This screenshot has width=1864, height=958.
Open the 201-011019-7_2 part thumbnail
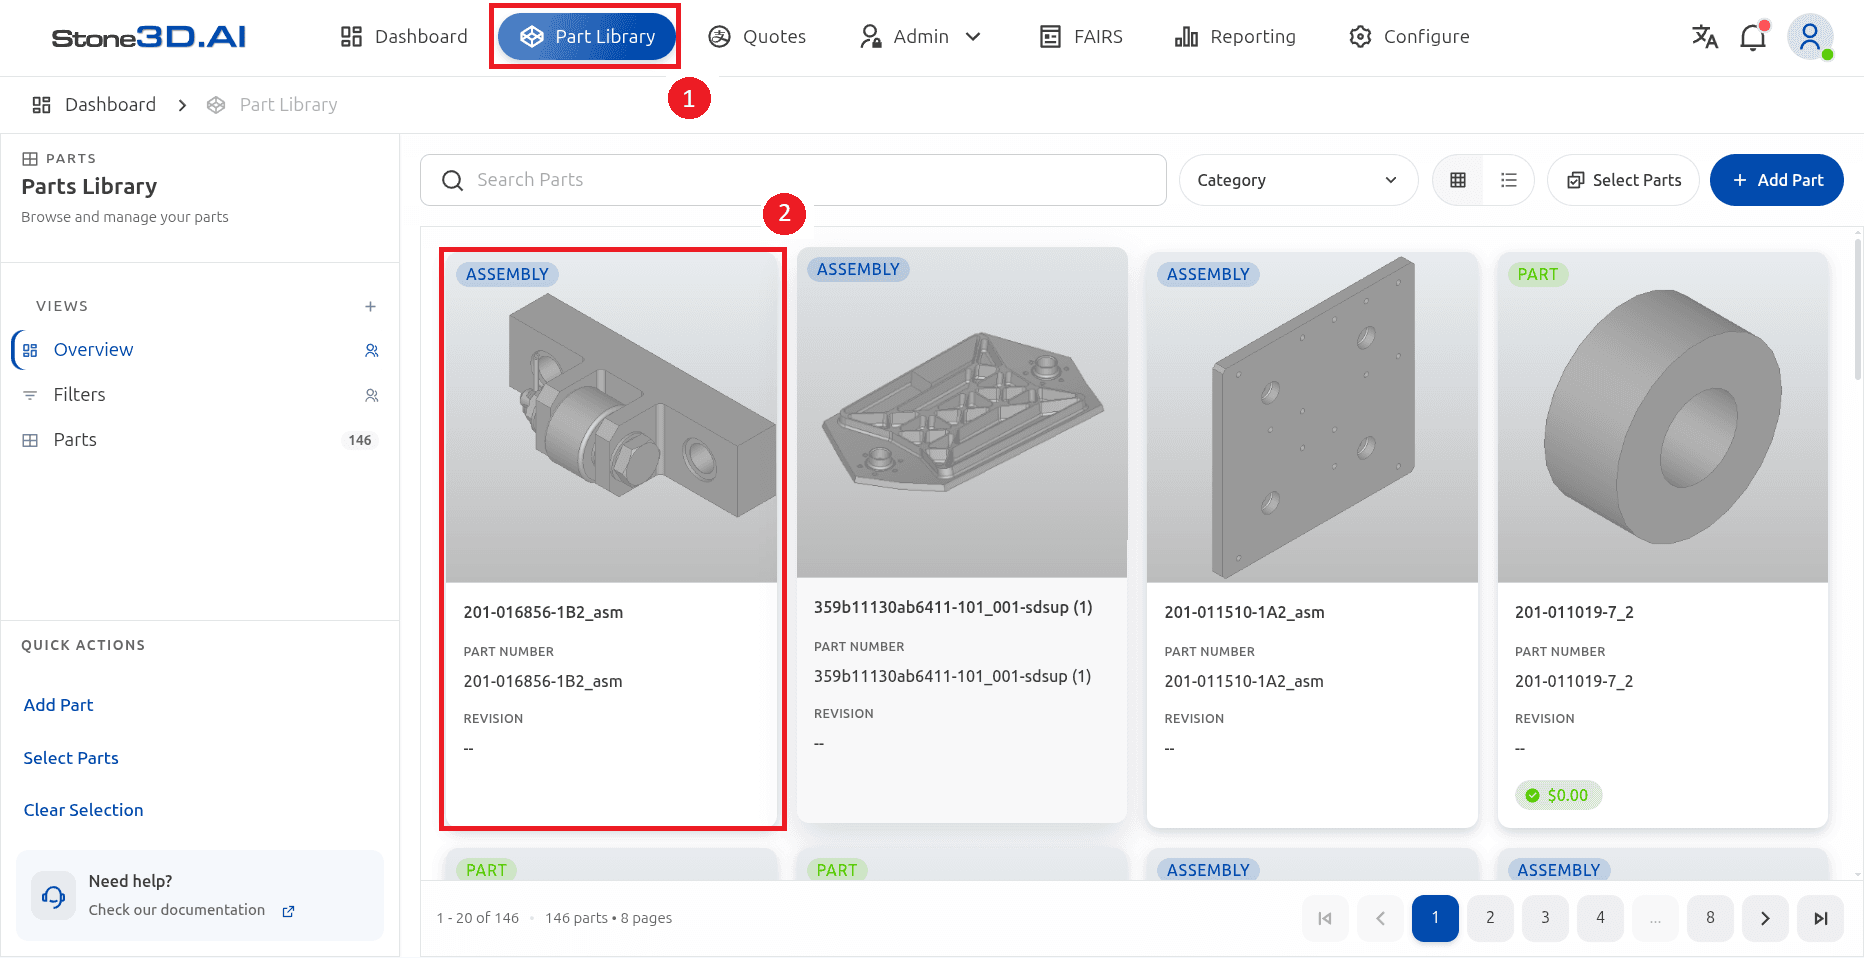click(1663, 417)
